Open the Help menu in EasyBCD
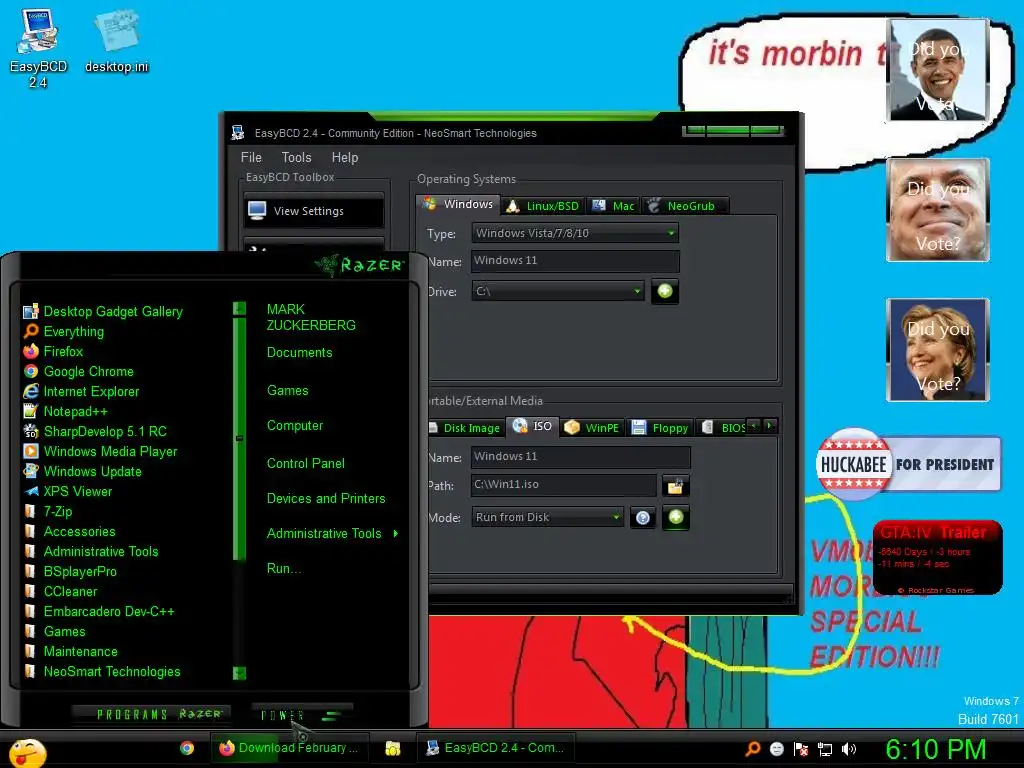 [x=345, y=157]
